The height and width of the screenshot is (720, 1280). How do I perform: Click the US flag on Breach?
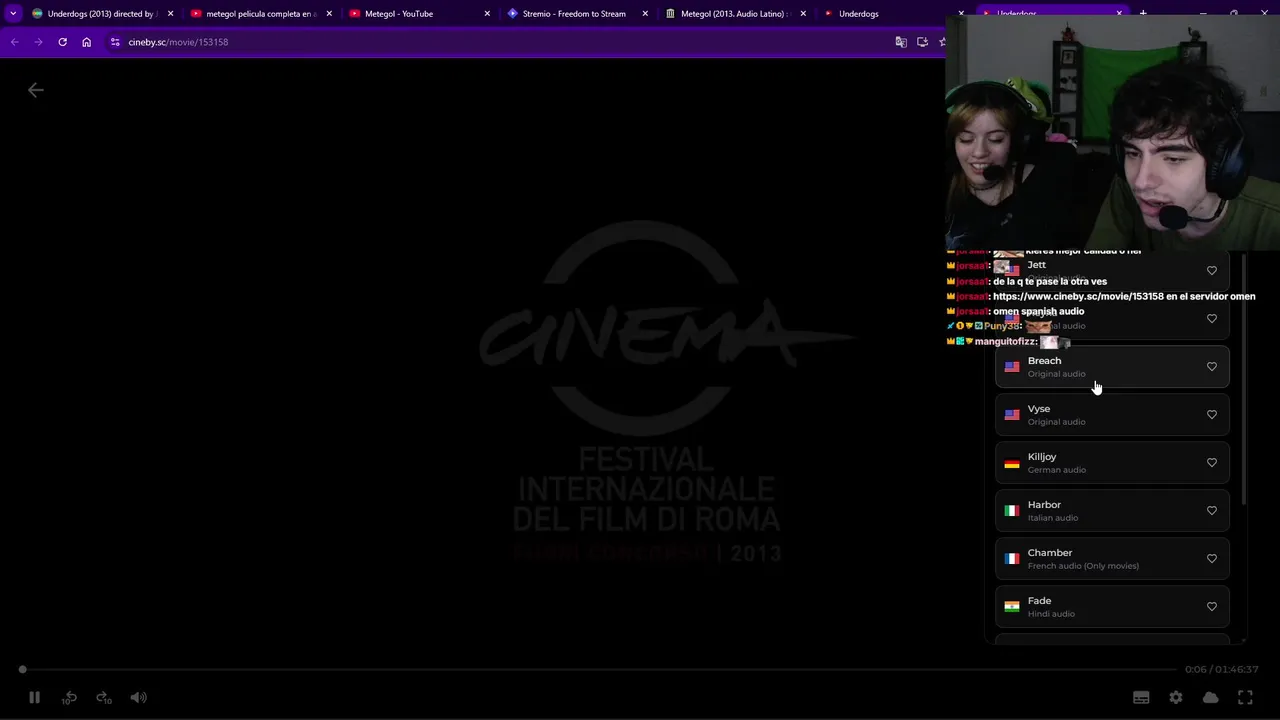point(1012,367)
